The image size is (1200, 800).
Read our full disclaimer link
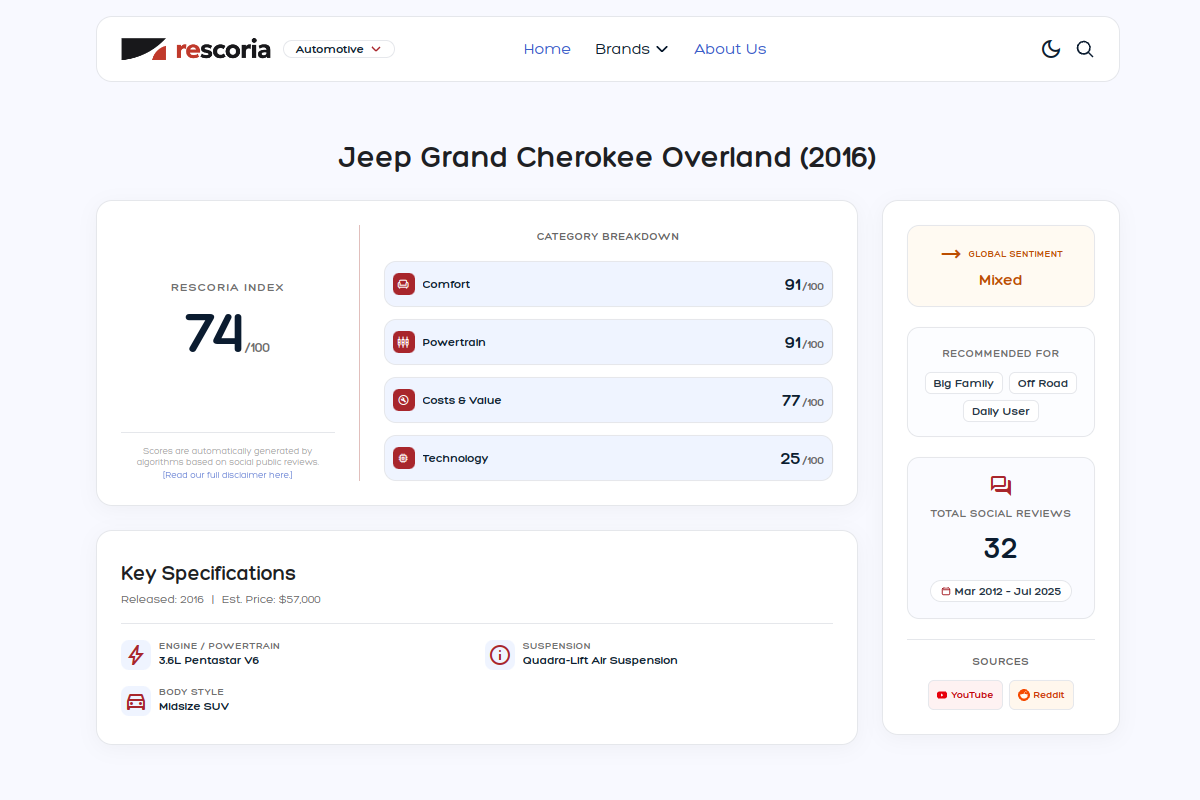pos(228,475)
